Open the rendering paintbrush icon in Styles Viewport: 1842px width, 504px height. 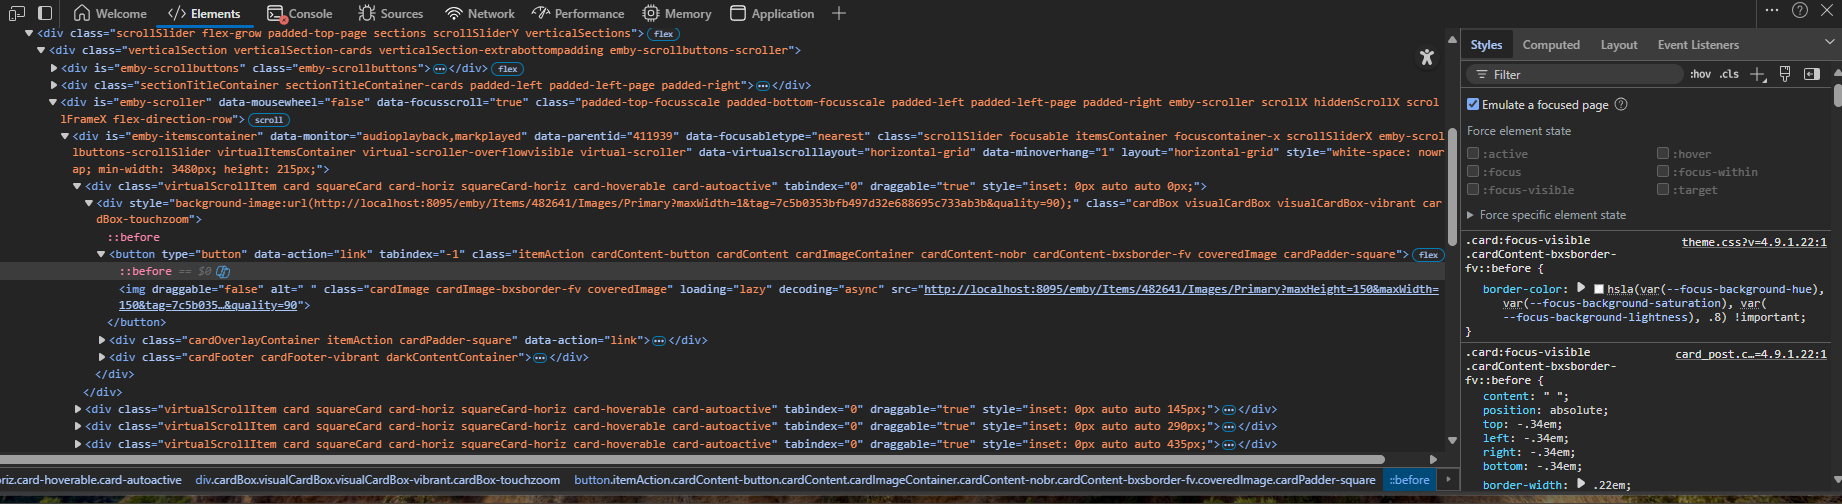(1785, 75)
